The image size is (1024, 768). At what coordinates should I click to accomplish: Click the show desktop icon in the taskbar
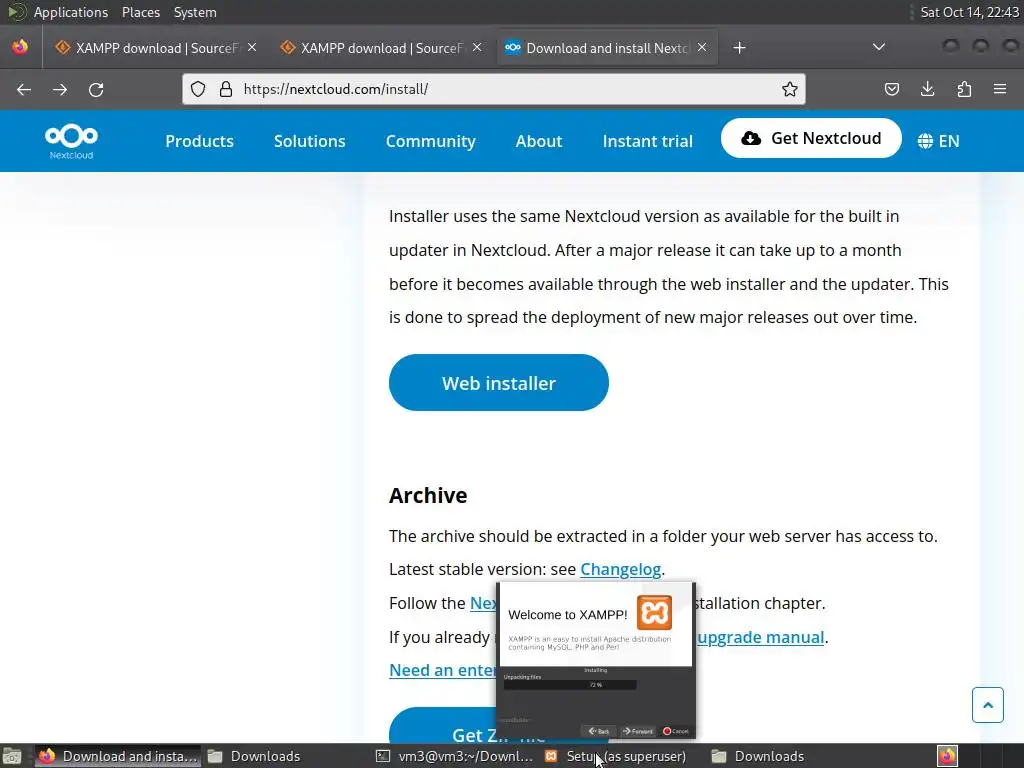pos(12,756)
